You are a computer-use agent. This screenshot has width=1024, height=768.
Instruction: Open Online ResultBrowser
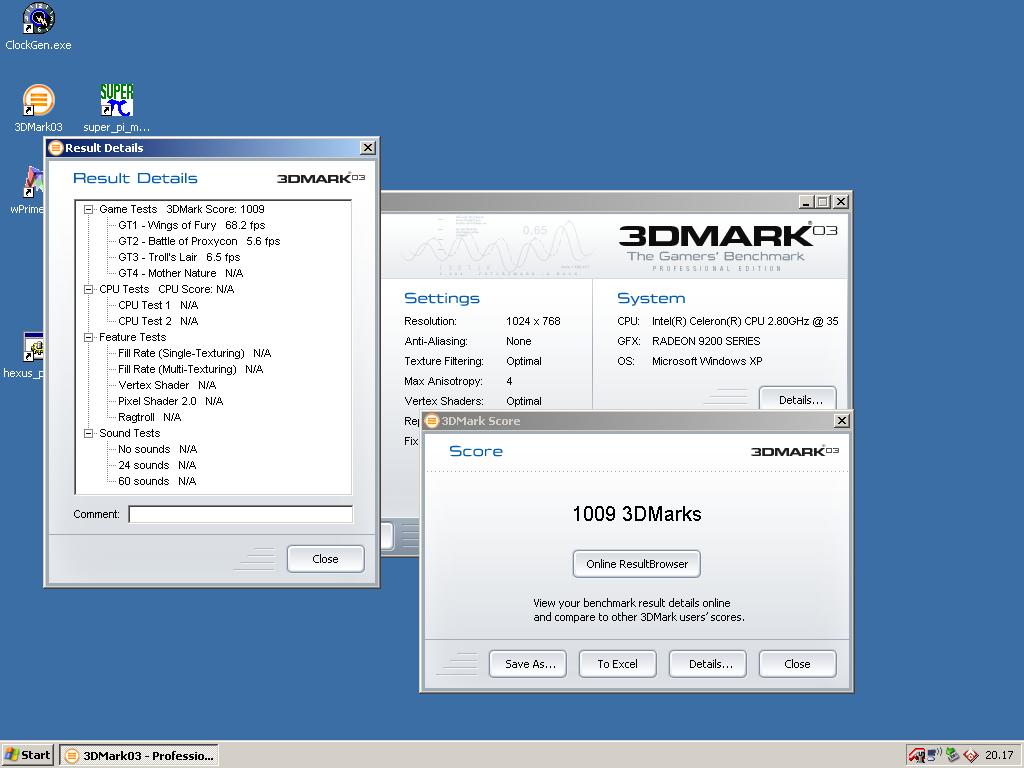(x=637, y=564)
